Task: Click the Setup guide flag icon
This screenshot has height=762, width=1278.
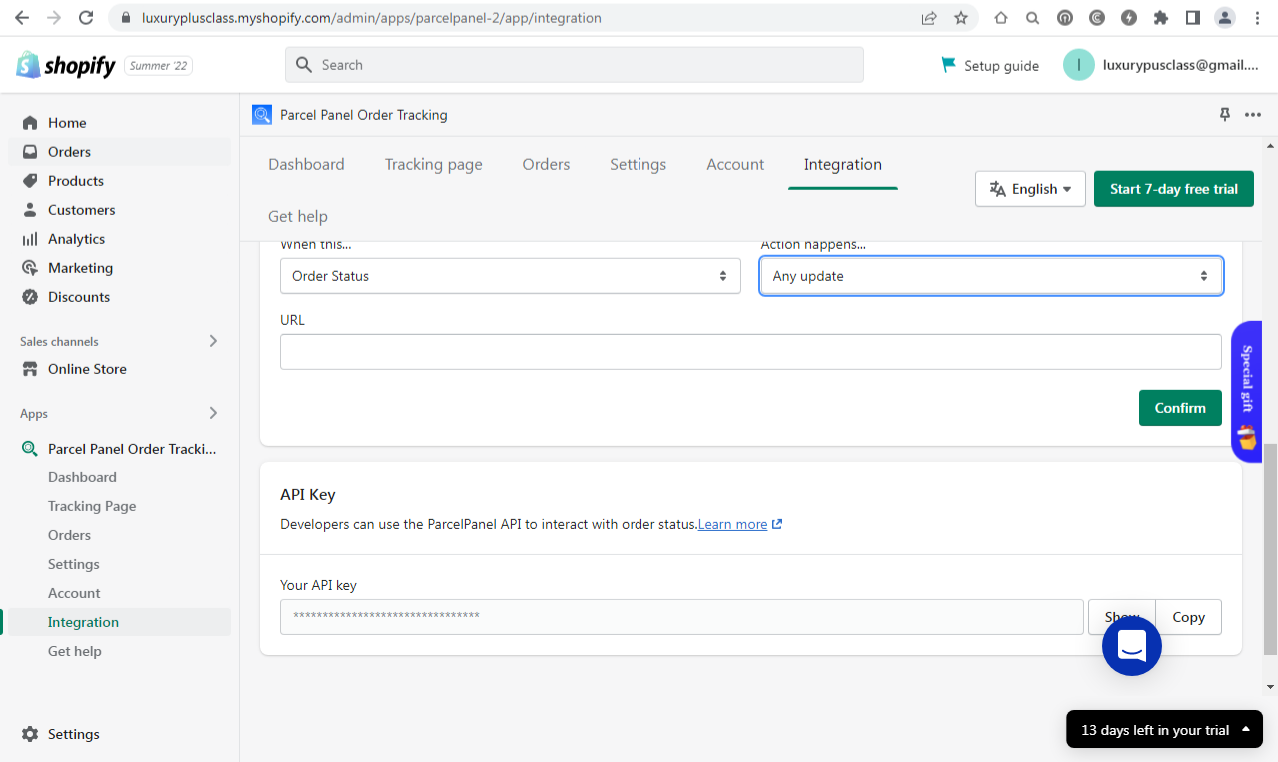Action: point(947,65)
